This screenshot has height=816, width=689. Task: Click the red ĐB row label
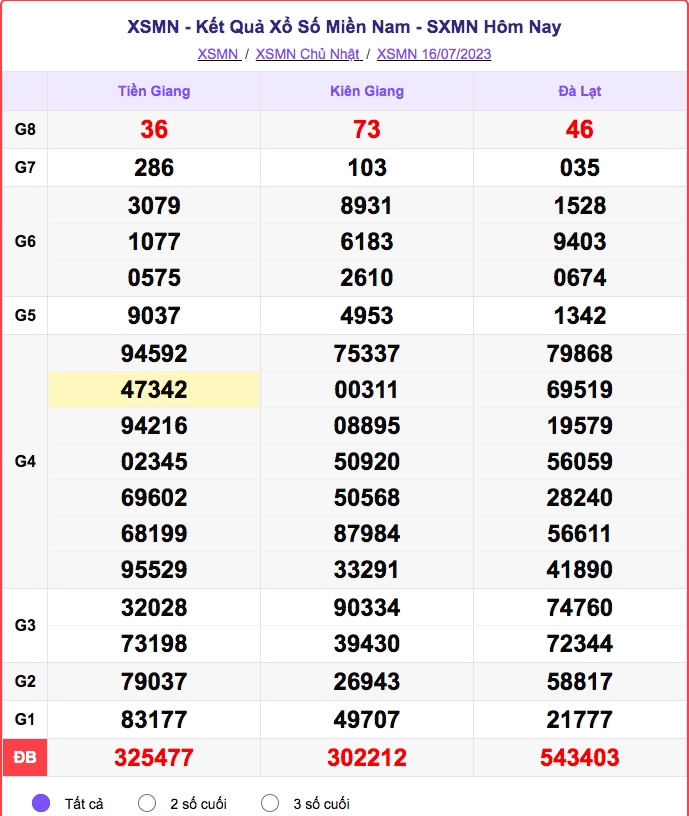[25, 757]
